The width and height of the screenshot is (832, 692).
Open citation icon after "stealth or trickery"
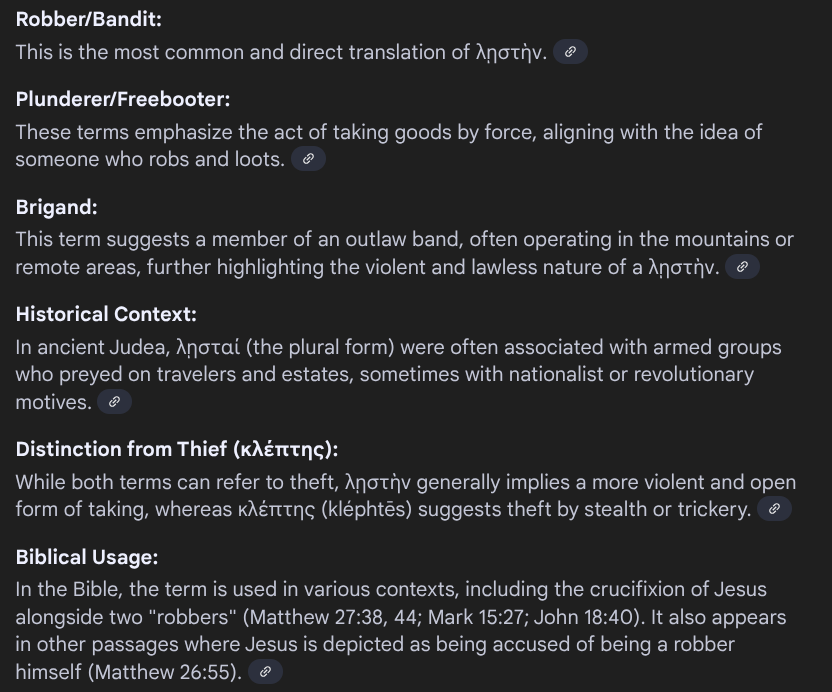(x=774, y=509)
